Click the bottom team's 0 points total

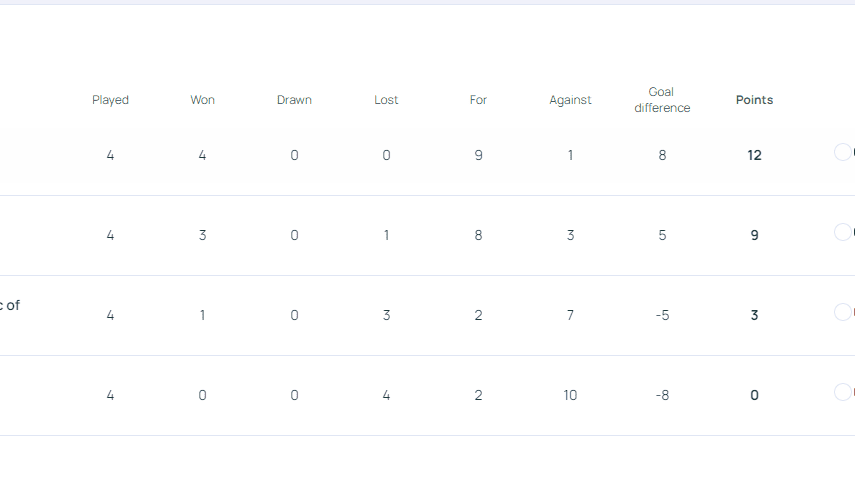pos(754,395)
